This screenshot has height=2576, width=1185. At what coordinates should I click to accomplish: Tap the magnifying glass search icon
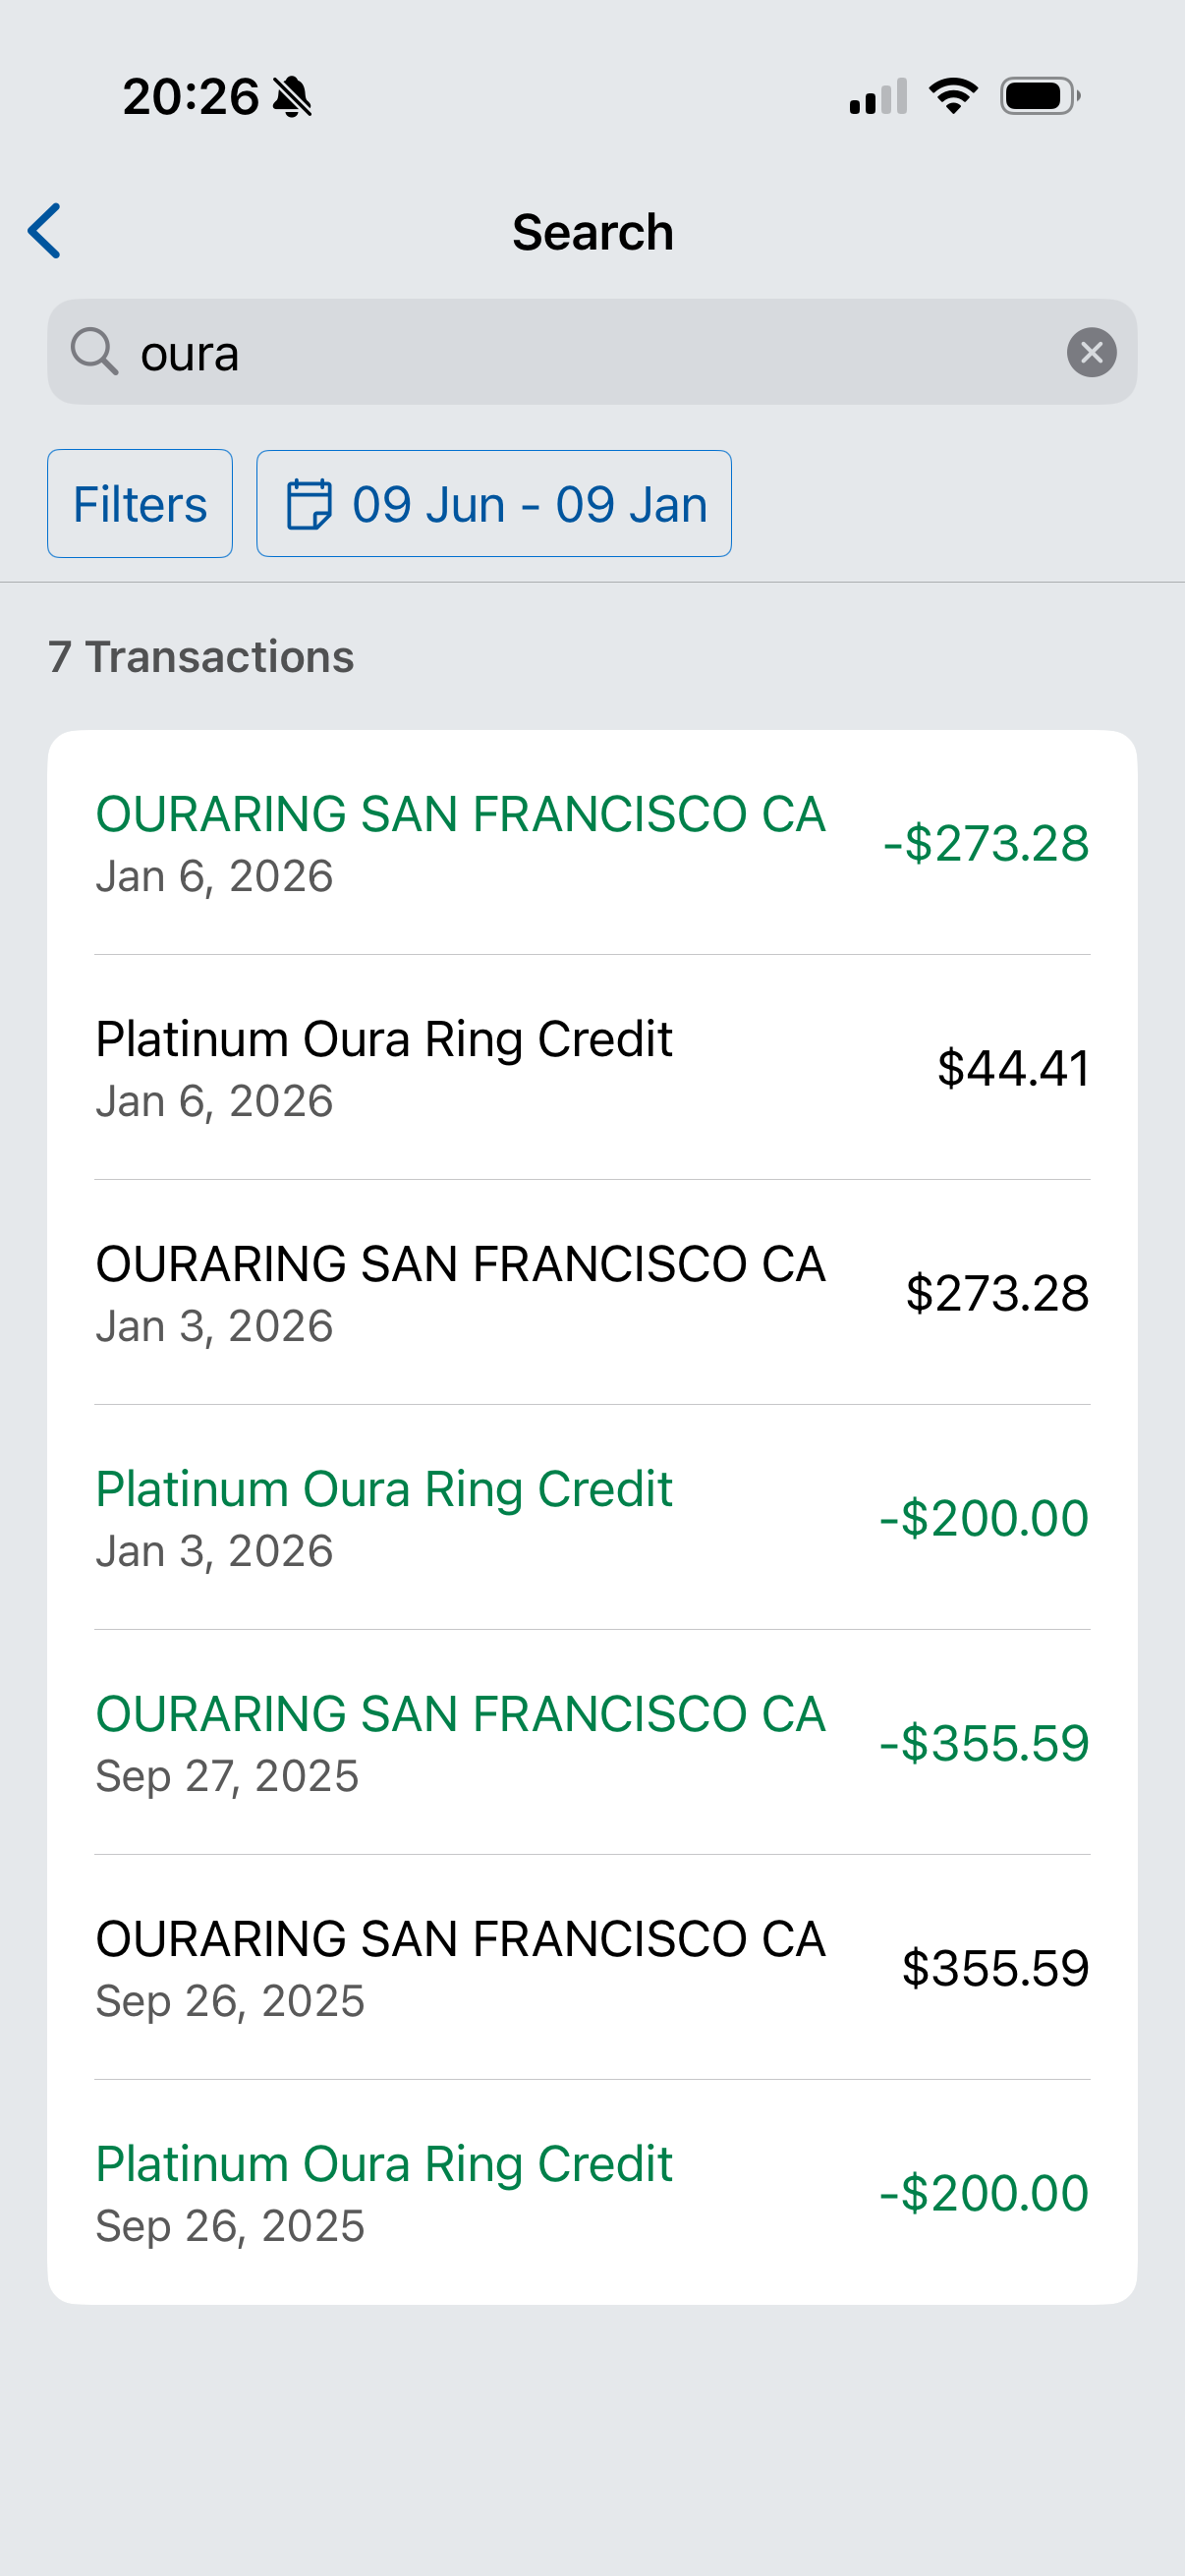coord(94,352)
